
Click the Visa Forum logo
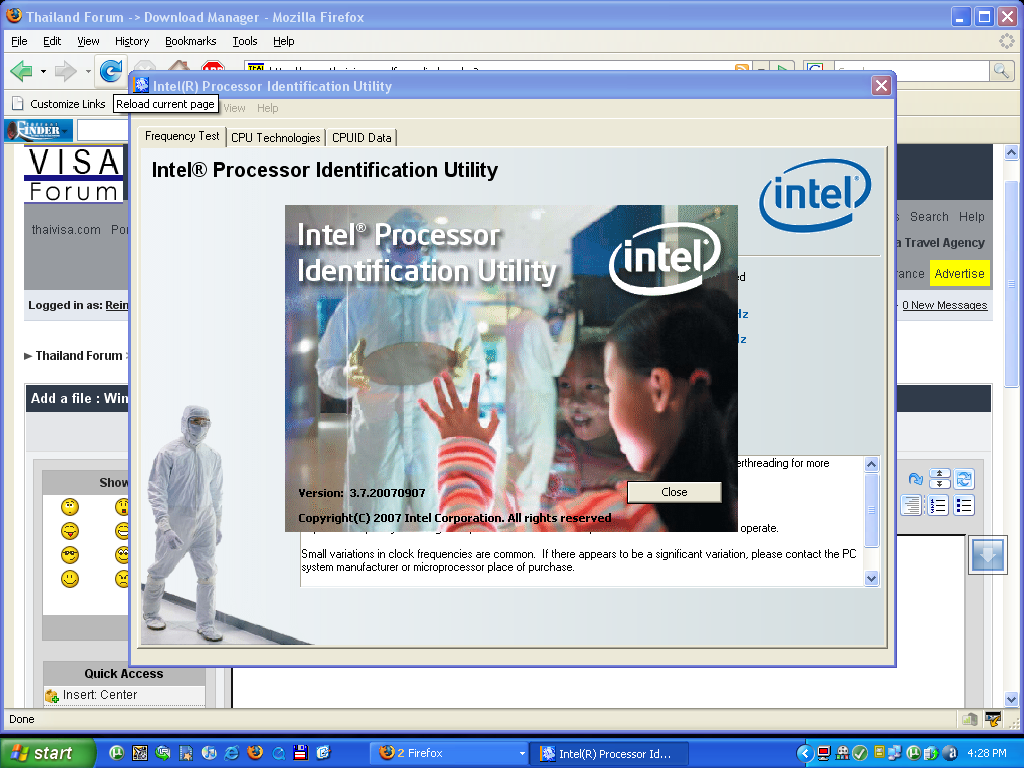coord(75,174)
